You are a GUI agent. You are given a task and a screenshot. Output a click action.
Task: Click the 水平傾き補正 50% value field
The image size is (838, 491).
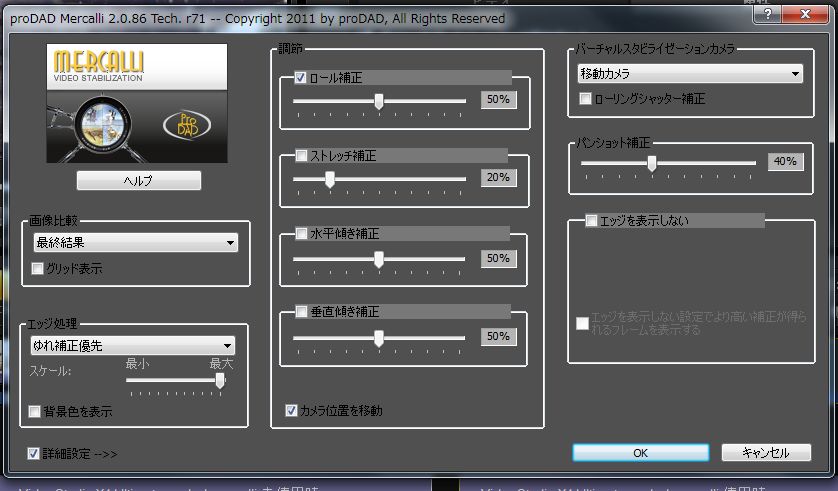tap(499, 259)
